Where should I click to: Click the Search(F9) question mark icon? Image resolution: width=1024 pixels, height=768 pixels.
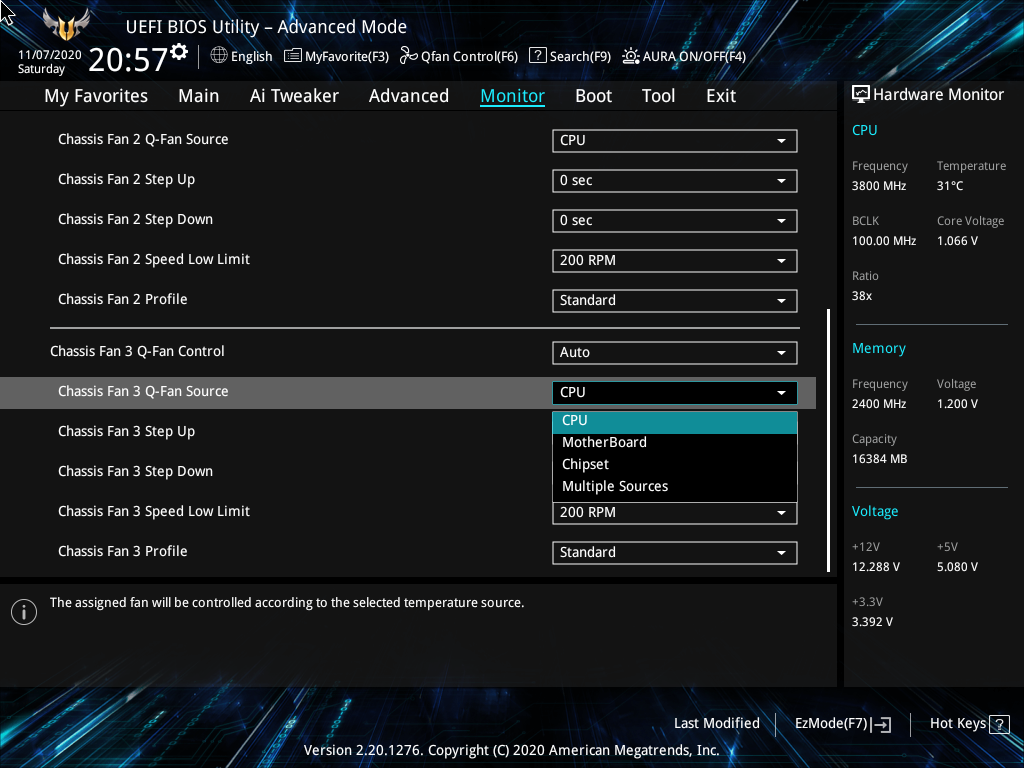coord(537,56)
